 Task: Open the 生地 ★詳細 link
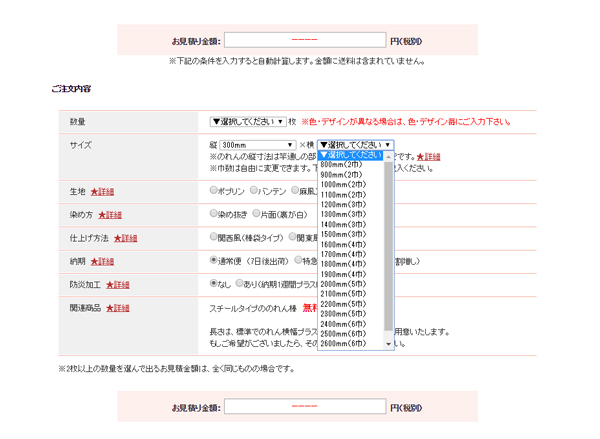click(102, 191)
